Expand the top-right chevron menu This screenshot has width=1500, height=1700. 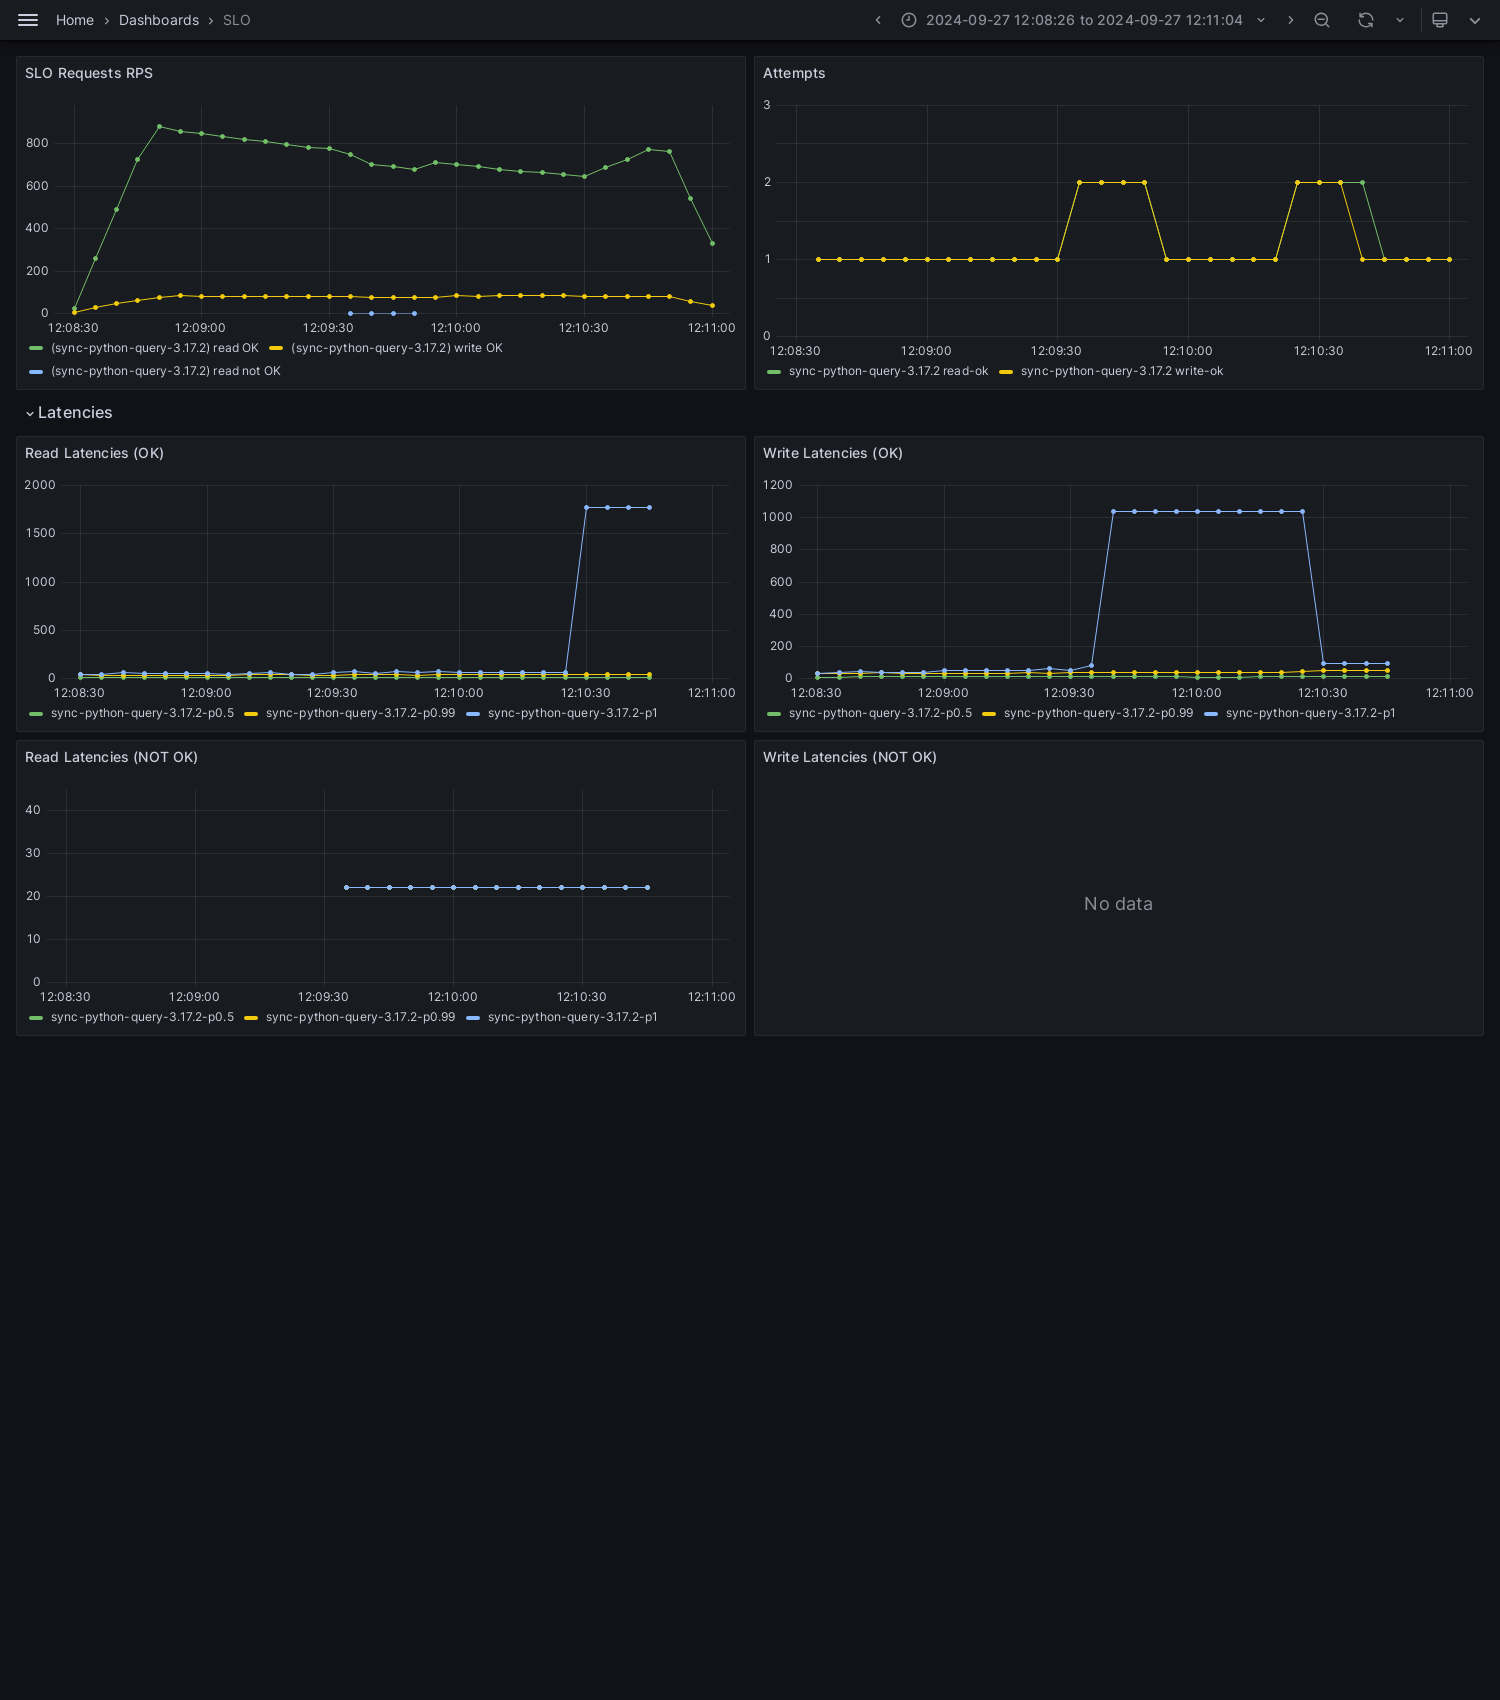pyautogui.click(x=1475, y=20)
